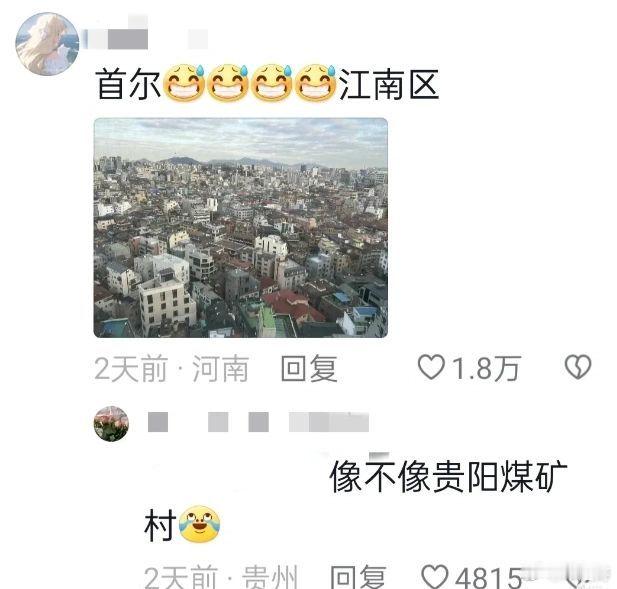Select the 江南区 comment text
The width and height of the screenshot is (617, 589).
389,84
